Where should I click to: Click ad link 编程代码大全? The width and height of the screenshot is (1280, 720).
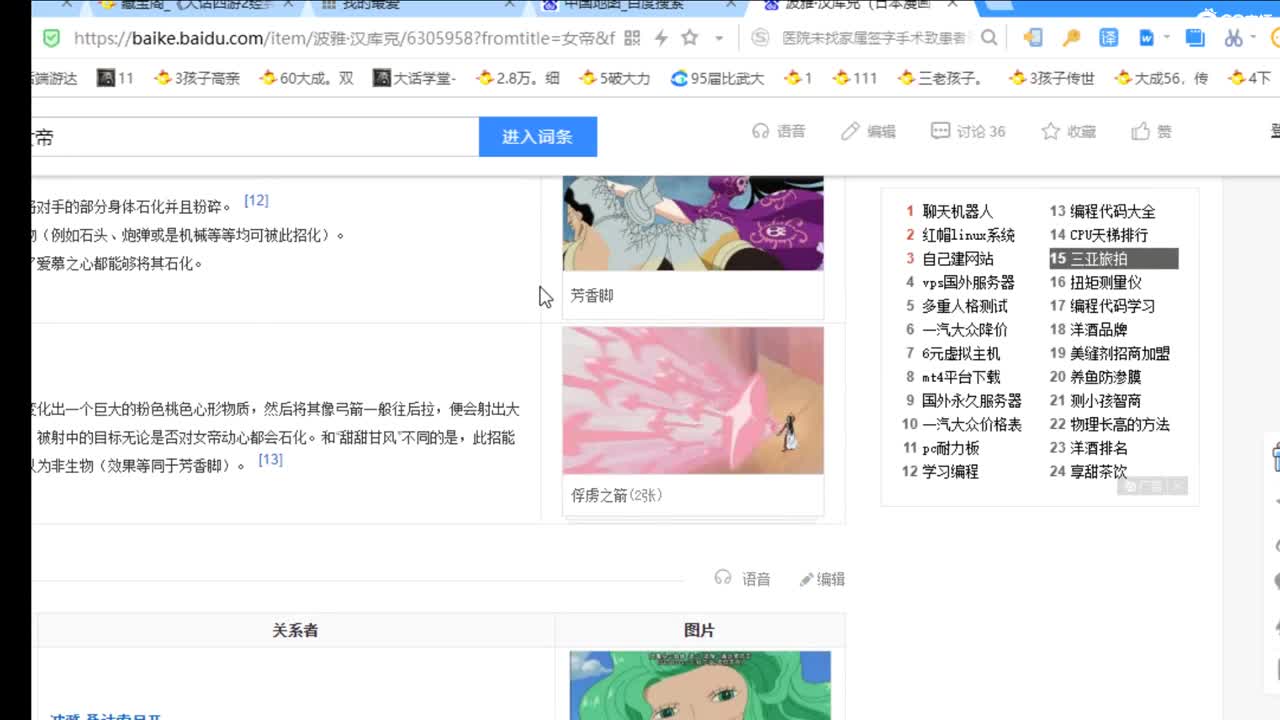coord(1112,211)
